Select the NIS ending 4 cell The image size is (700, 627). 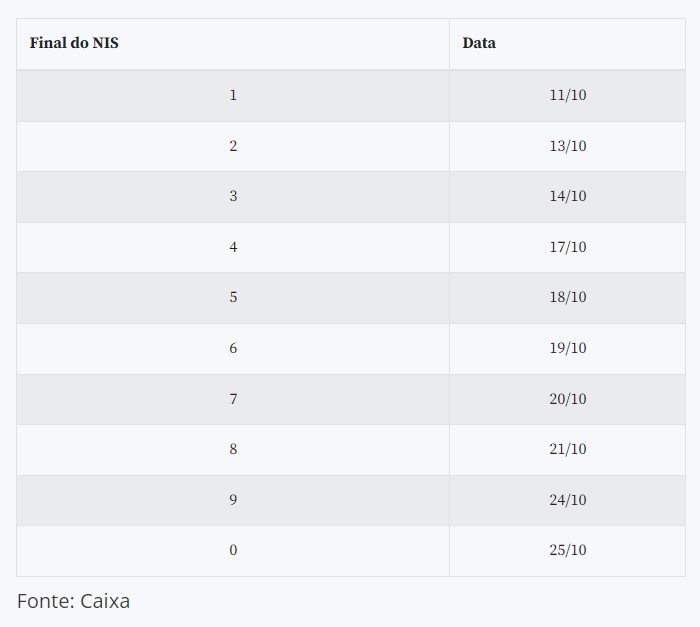[233, 247]
